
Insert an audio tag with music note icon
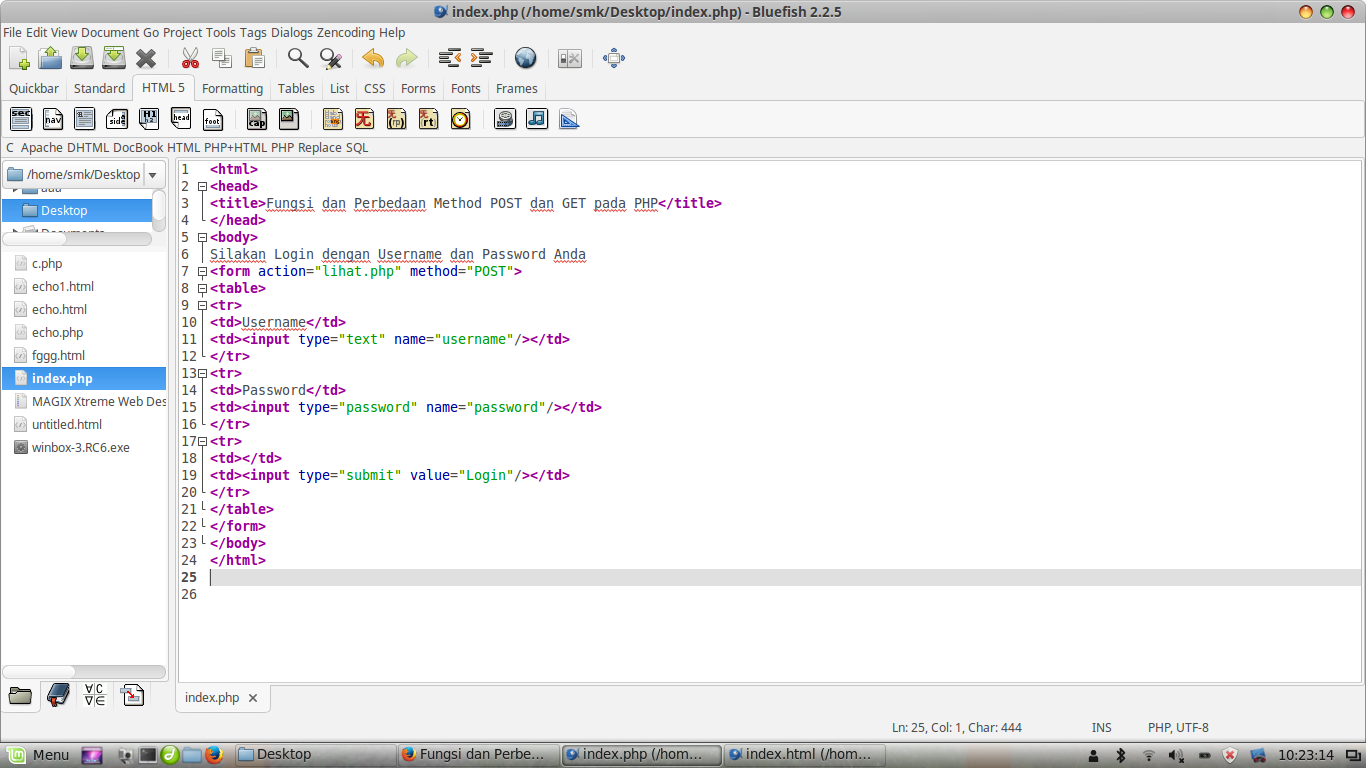tap(537, 119)
